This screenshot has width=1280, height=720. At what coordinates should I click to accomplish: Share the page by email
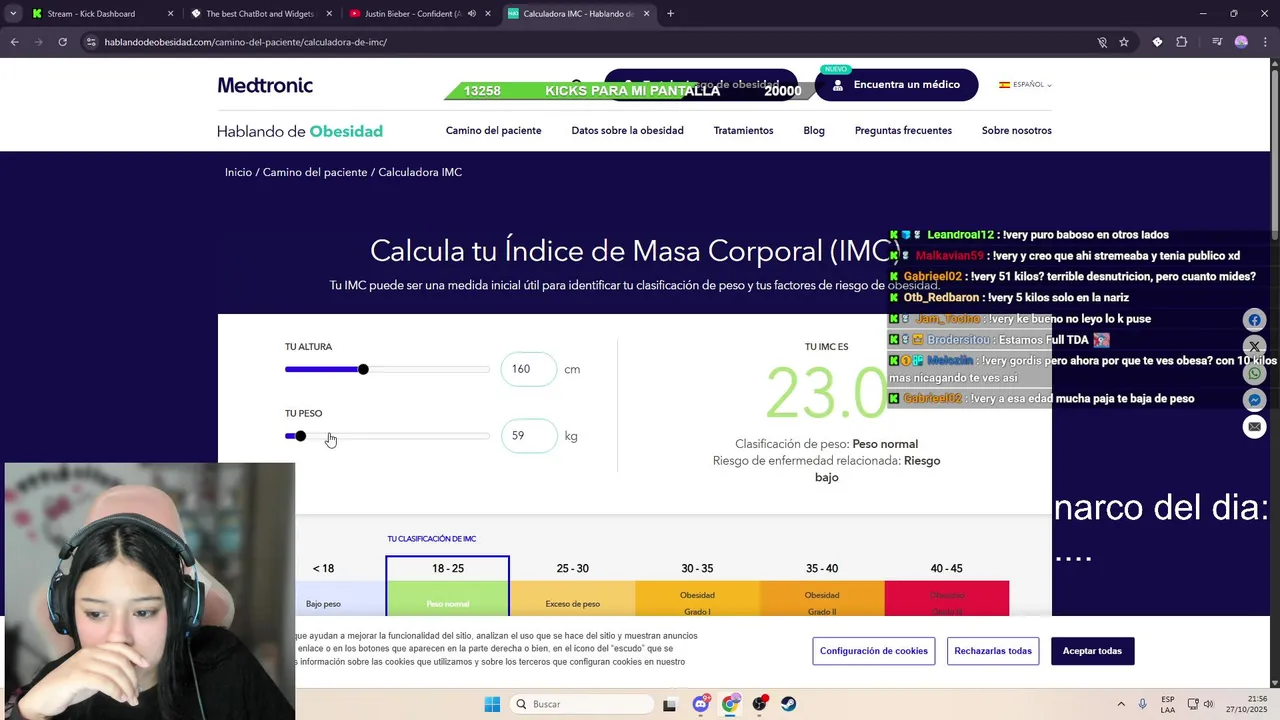coord(1254,427)
